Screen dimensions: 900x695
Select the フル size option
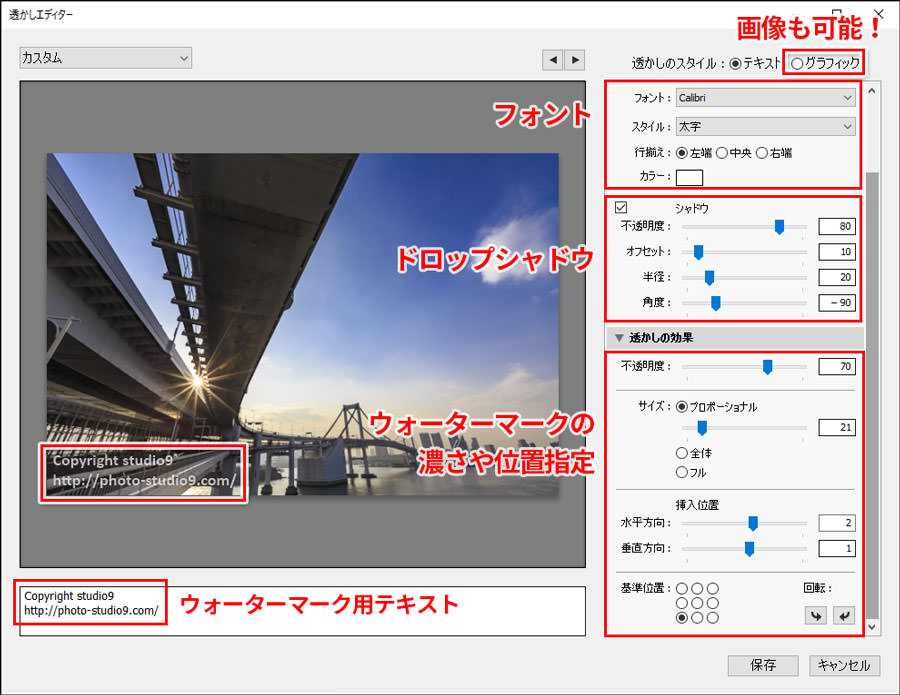click(682, 472)
